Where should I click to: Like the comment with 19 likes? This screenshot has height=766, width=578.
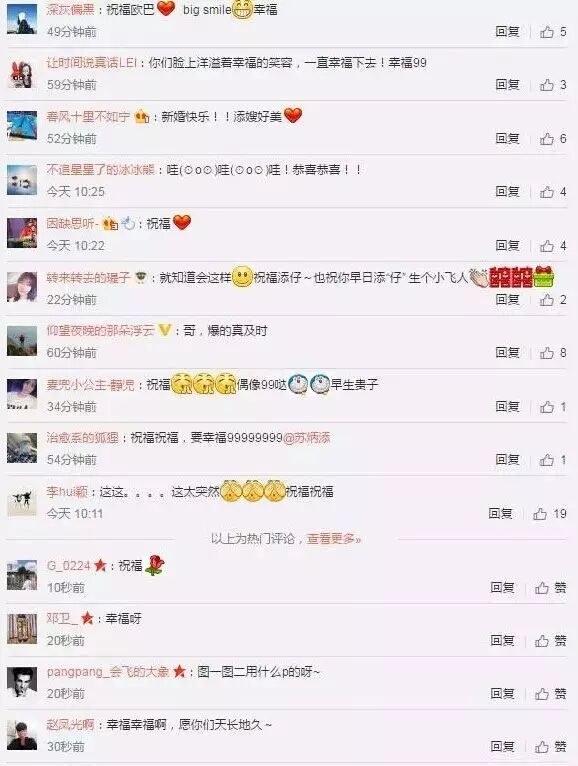[540, 513]
